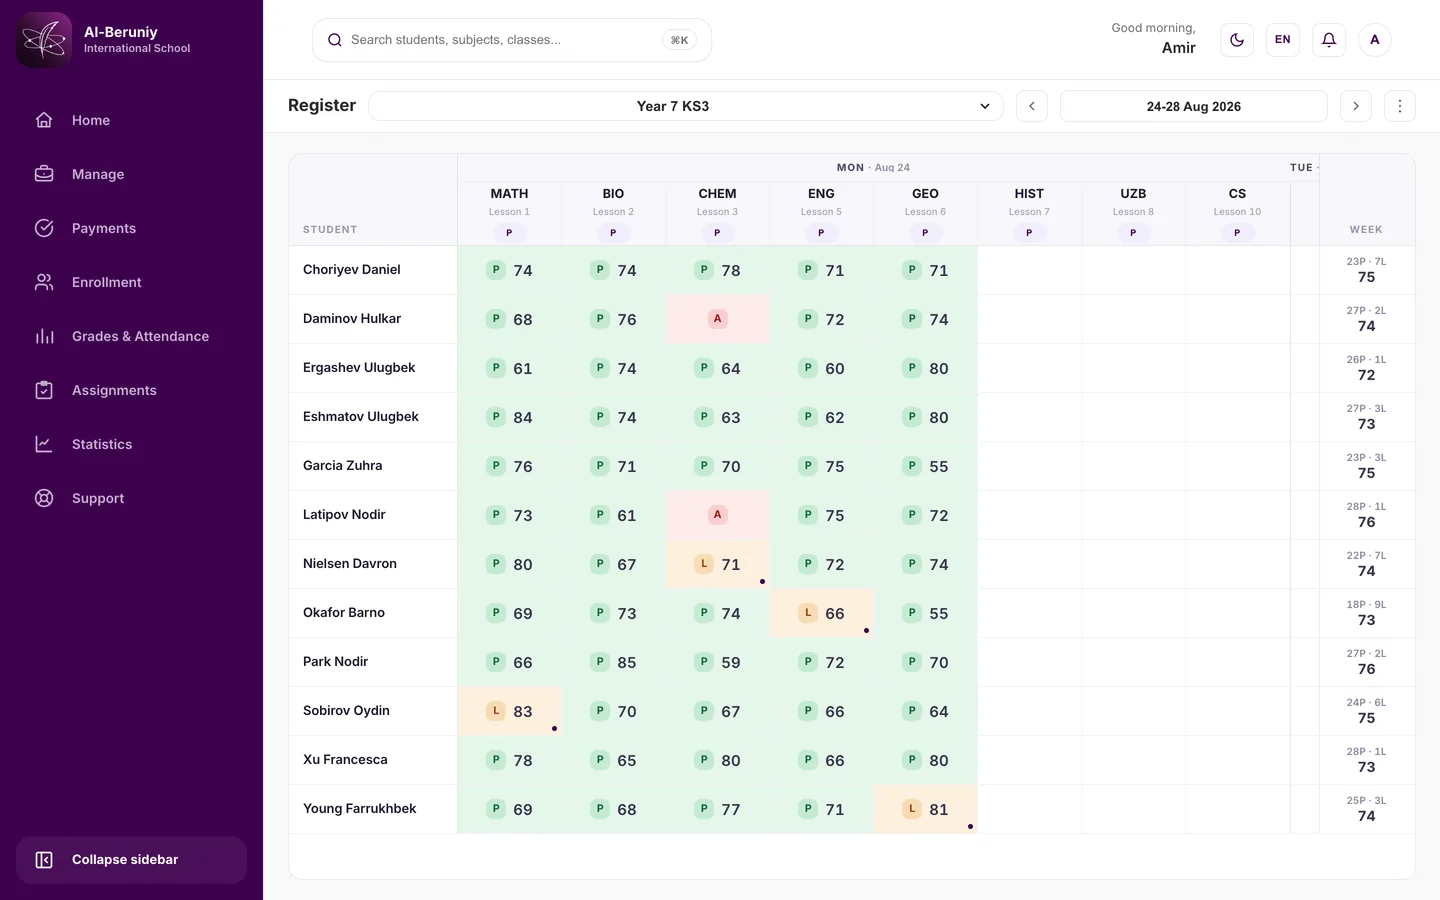The width and height of the screenshot is (1440, 900).
Task: Open the notifications bell
Action: tap(1329, 40)
